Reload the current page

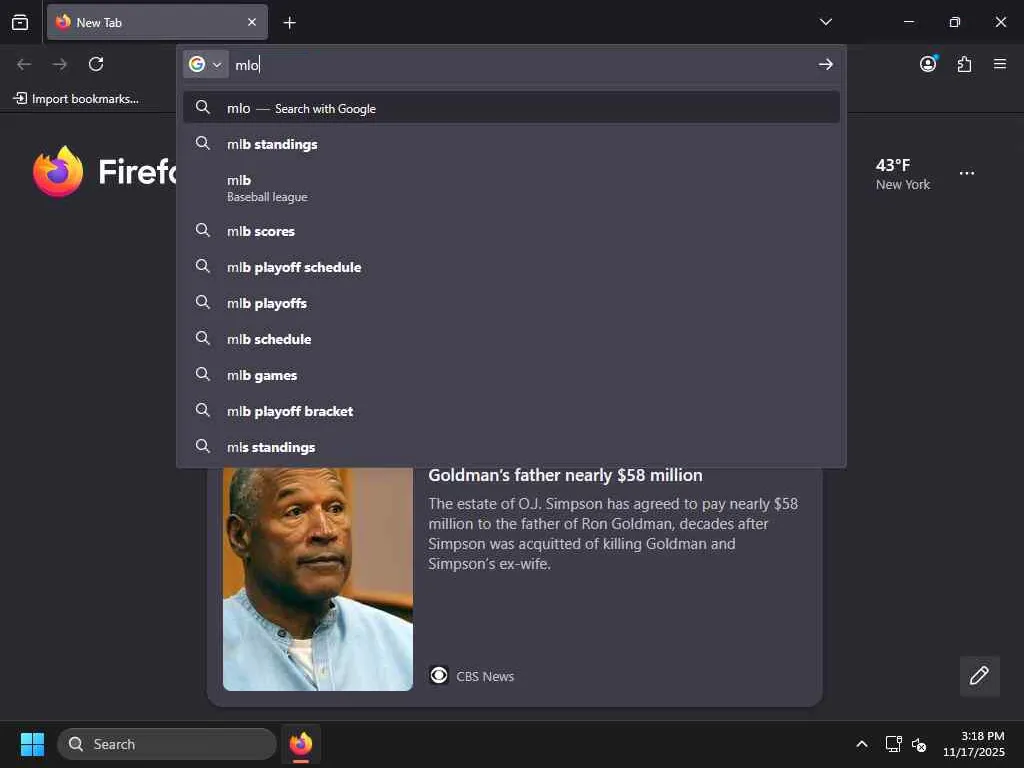96,64
